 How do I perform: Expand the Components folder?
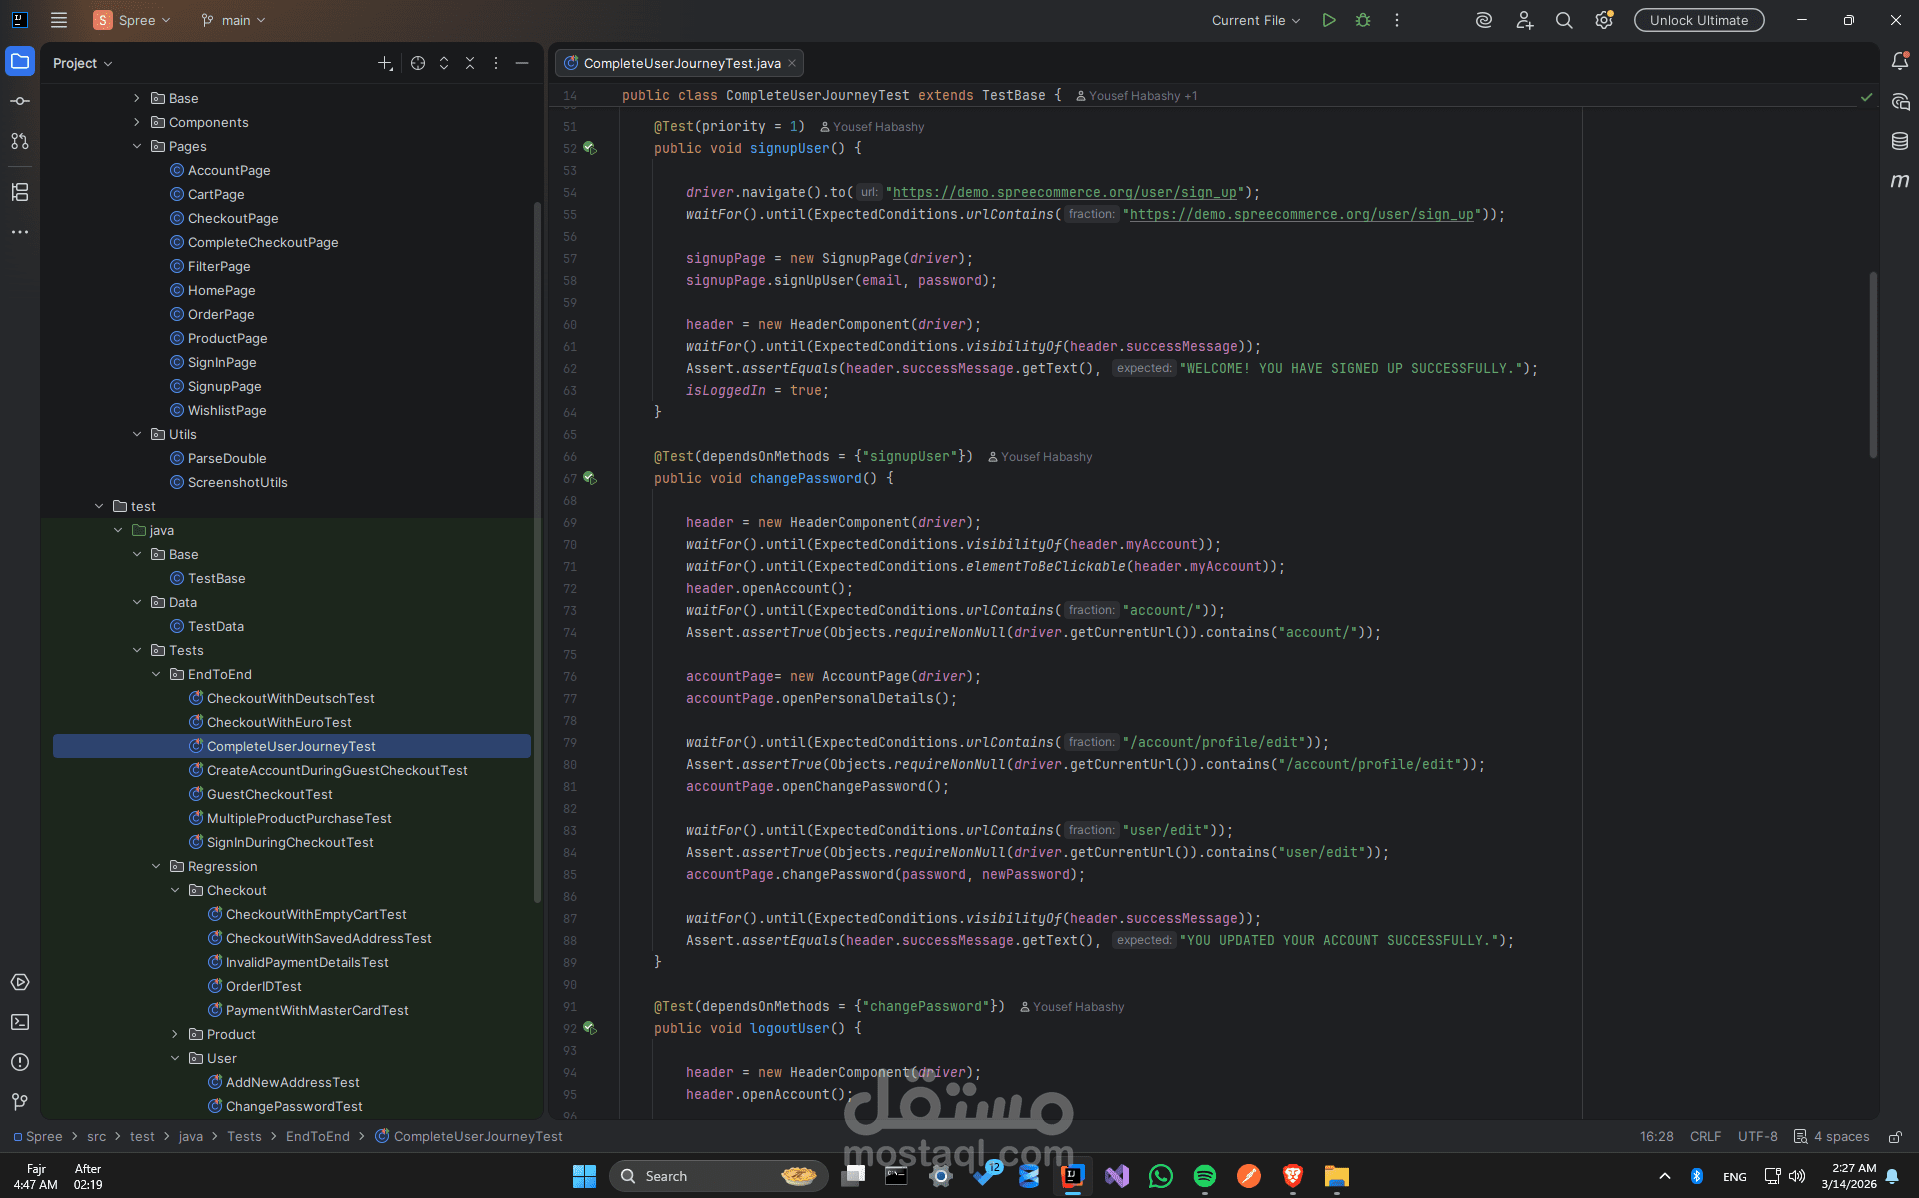137,122
